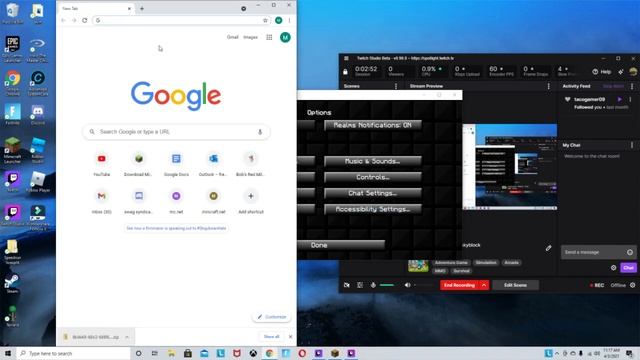
Task: Expand the arrow beside End Recording
Action: (484, 285)
